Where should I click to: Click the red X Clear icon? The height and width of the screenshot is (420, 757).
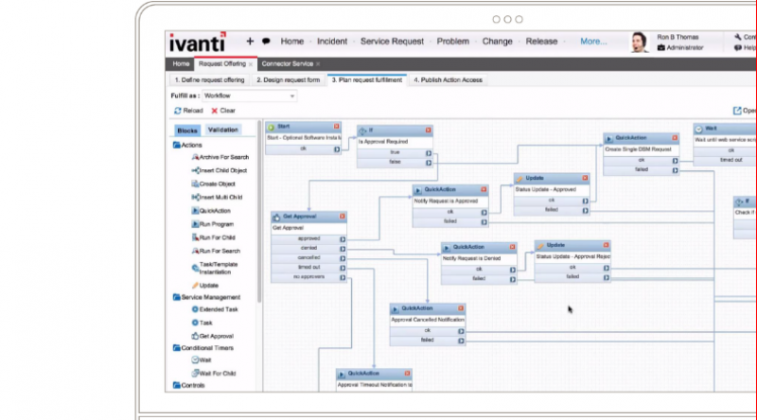(x=214, y=111)
